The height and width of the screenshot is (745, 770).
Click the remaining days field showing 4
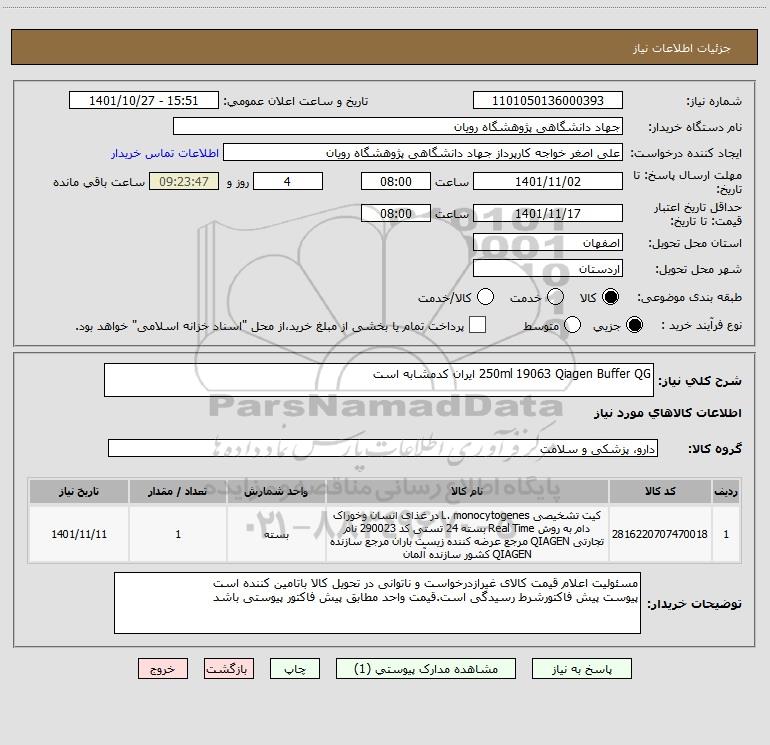[288, 181]
